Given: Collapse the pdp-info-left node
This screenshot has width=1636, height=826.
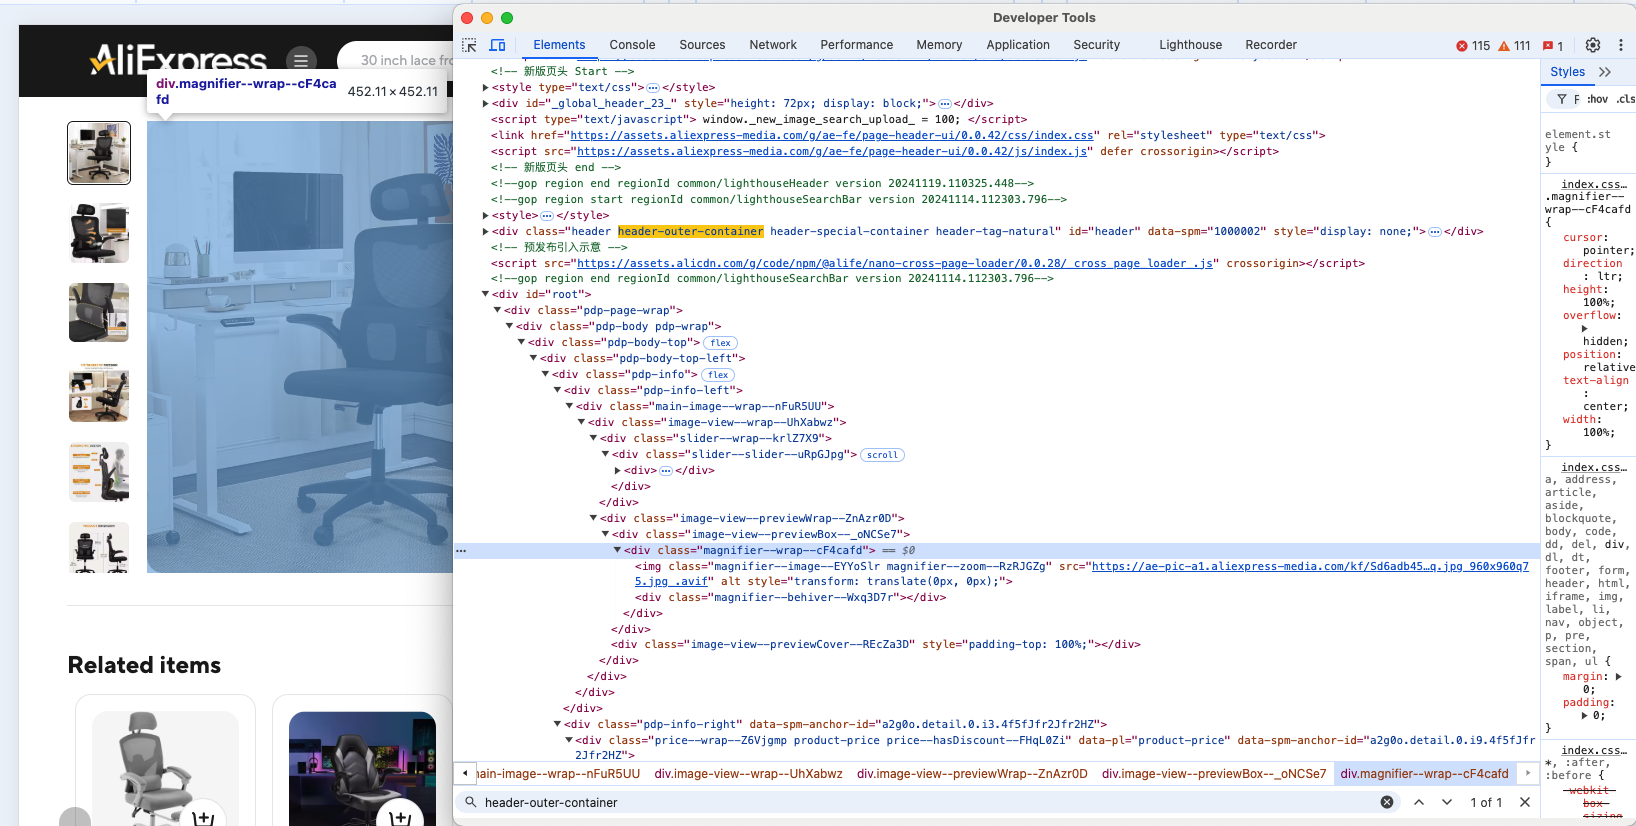Looking at the screenshot, I should pos(557,391).
